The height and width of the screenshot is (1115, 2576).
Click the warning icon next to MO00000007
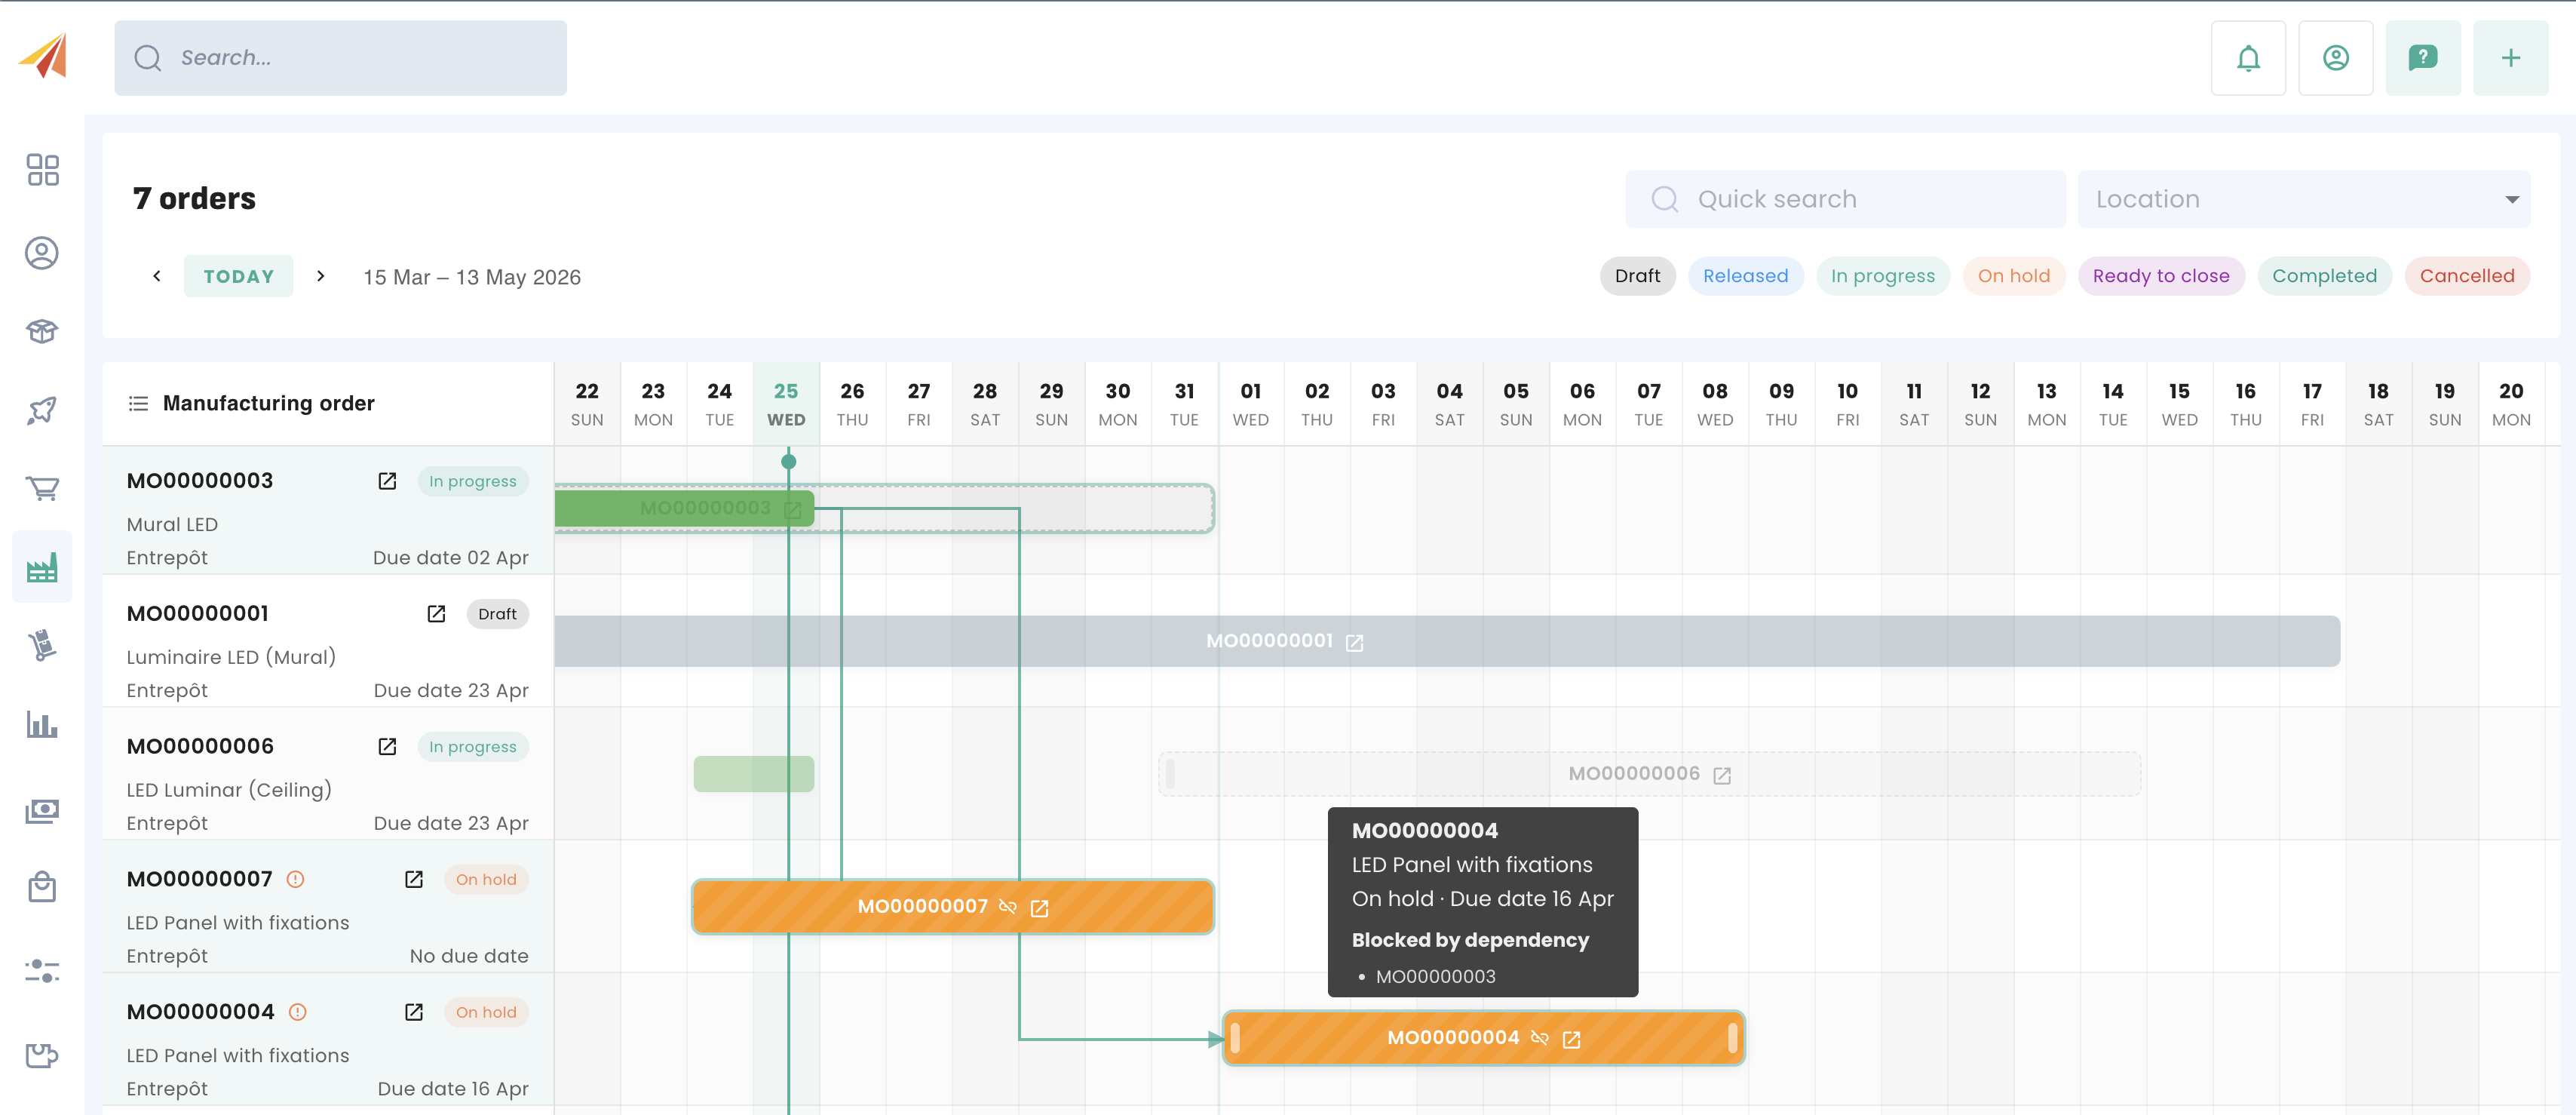tap(295, 879)
